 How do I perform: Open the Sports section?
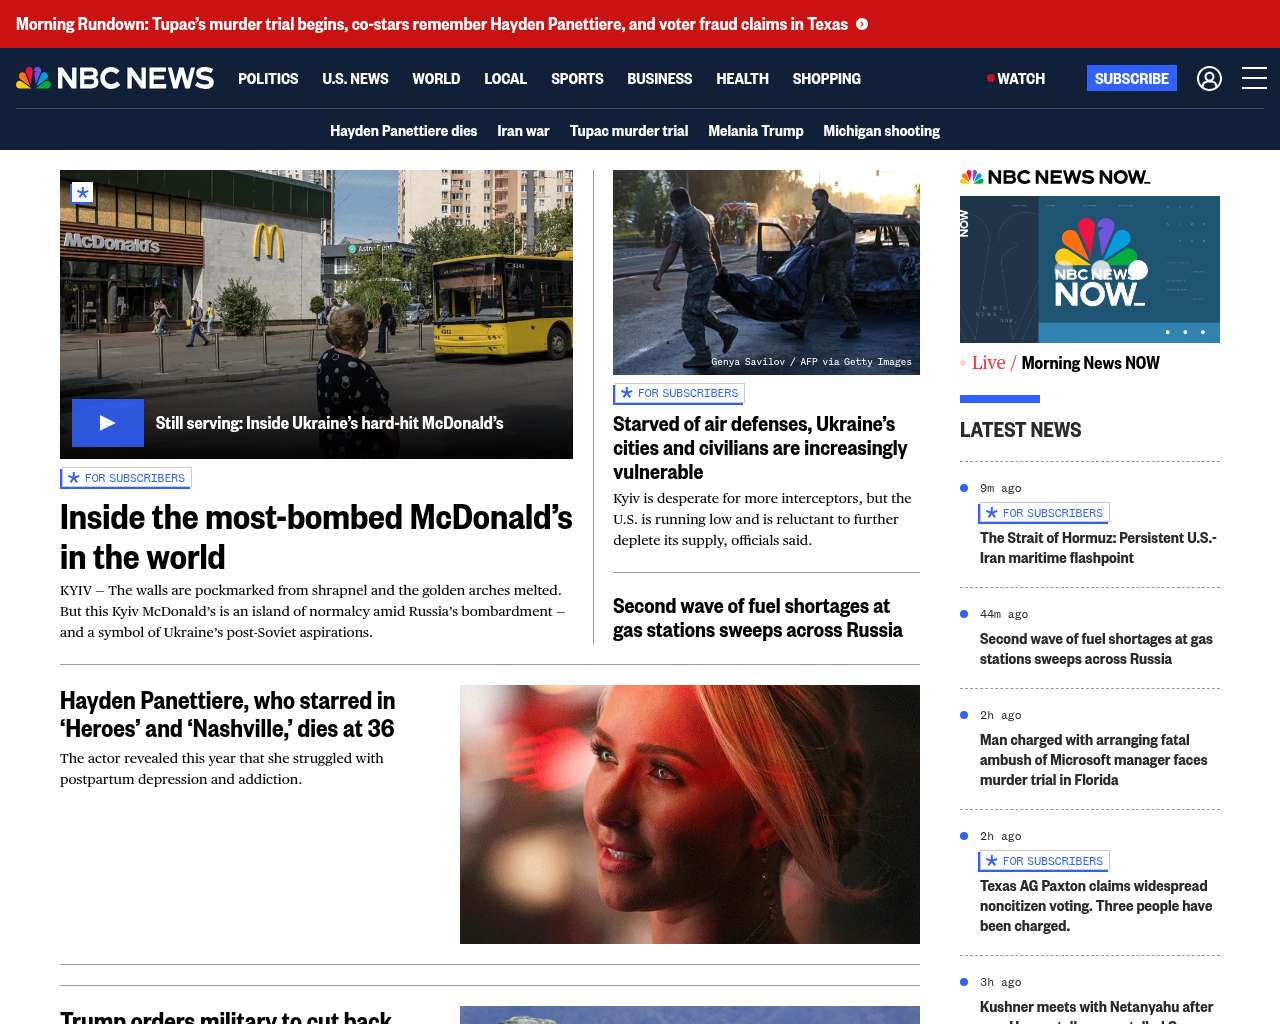[577, 78]
